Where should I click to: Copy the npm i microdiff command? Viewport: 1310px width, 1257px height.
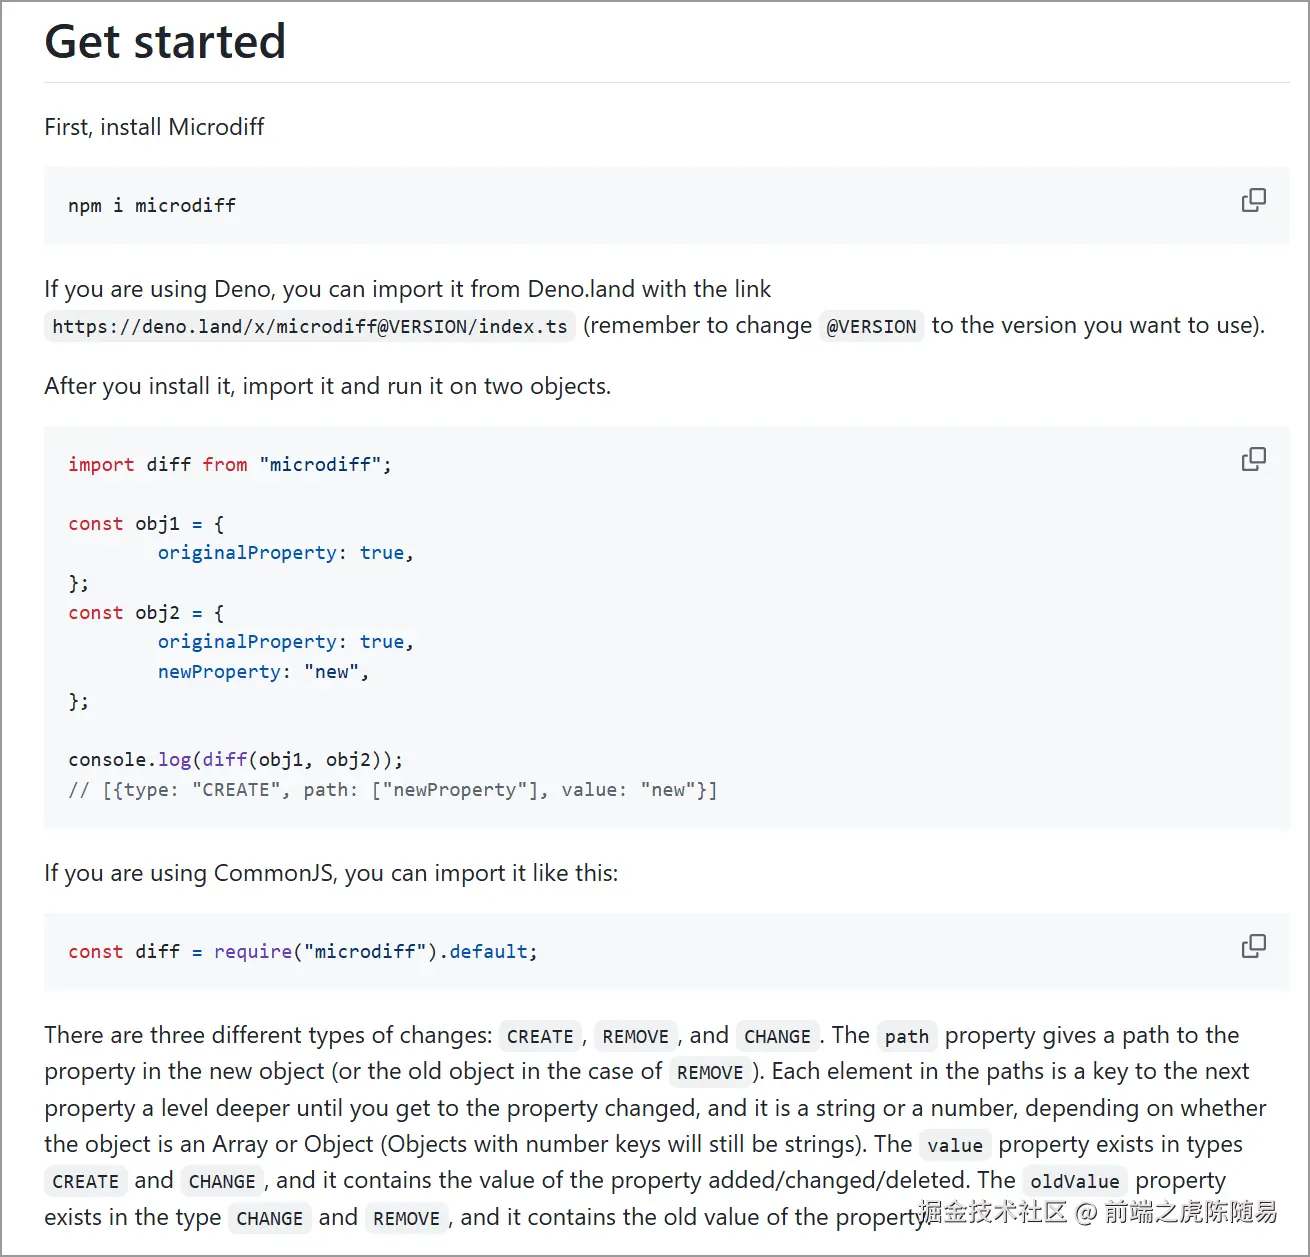[1253, 201]
